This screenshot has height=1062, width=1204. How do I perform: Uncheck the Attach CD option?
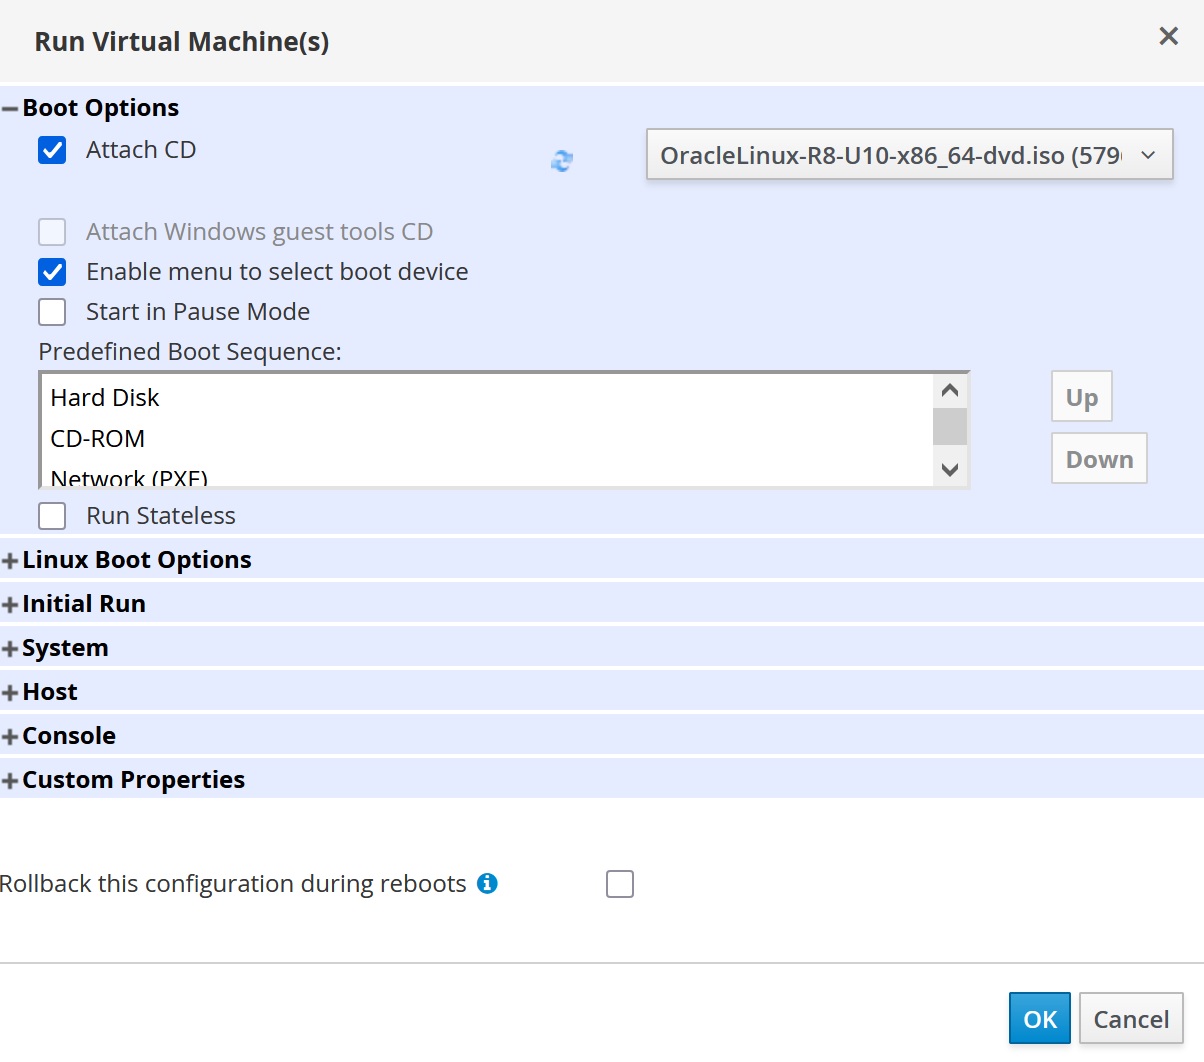pos(51,150)
